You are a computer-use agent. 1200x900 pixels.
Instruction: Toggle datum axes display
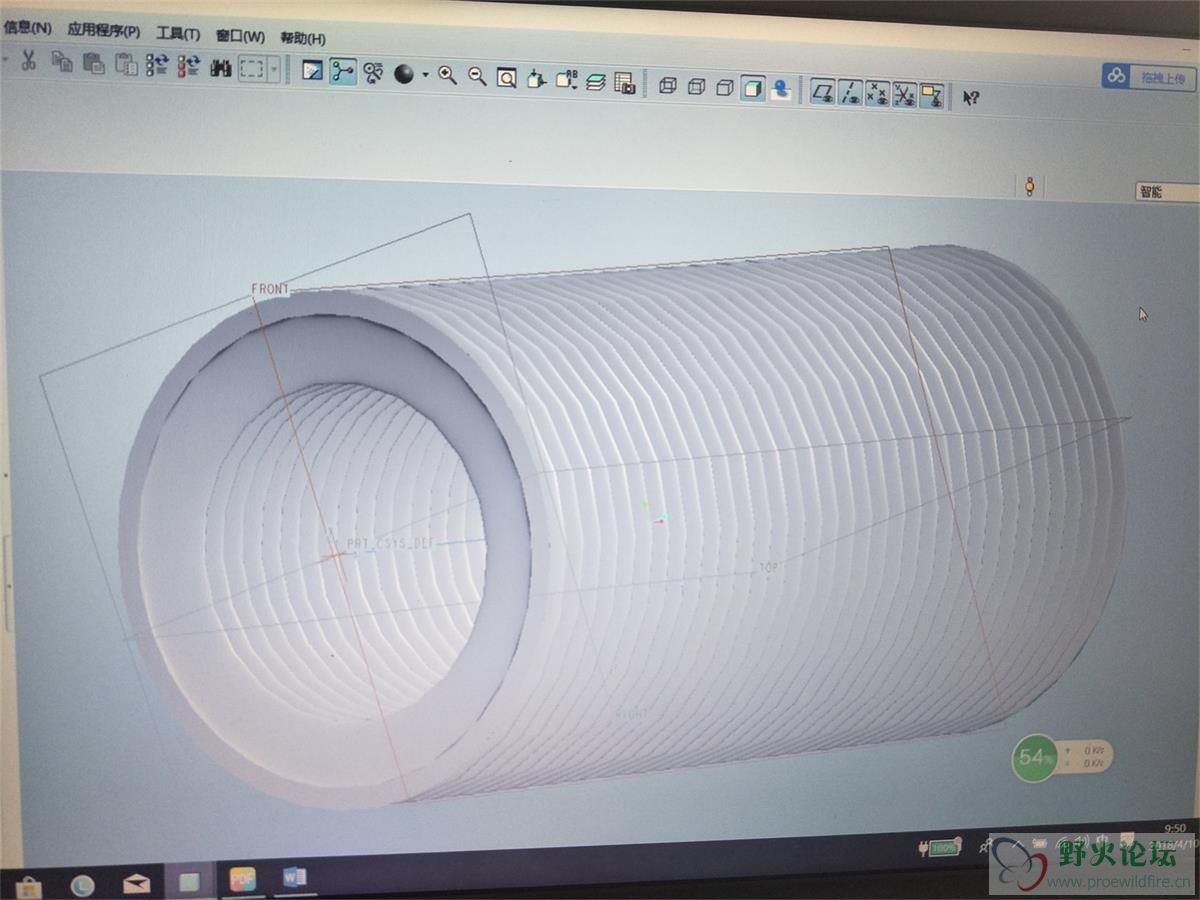[x=850, y=94]
